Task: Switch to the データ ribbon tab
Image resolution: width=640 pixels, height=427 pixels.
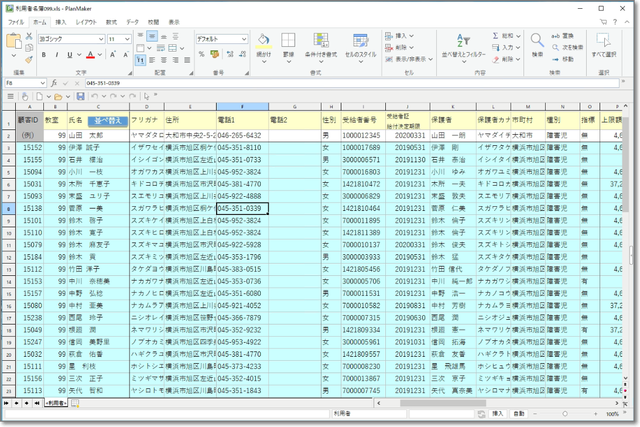Action: (132, 21)
